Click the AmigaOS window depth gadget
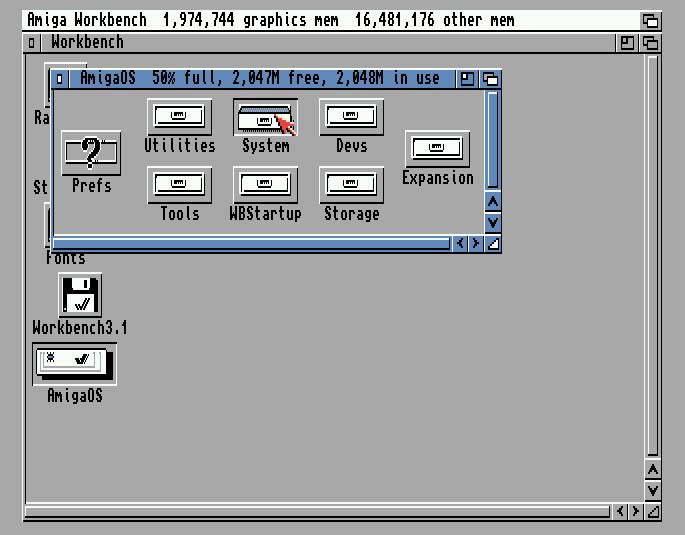This screenshot has width=685, height=535. tap(490, 78)
